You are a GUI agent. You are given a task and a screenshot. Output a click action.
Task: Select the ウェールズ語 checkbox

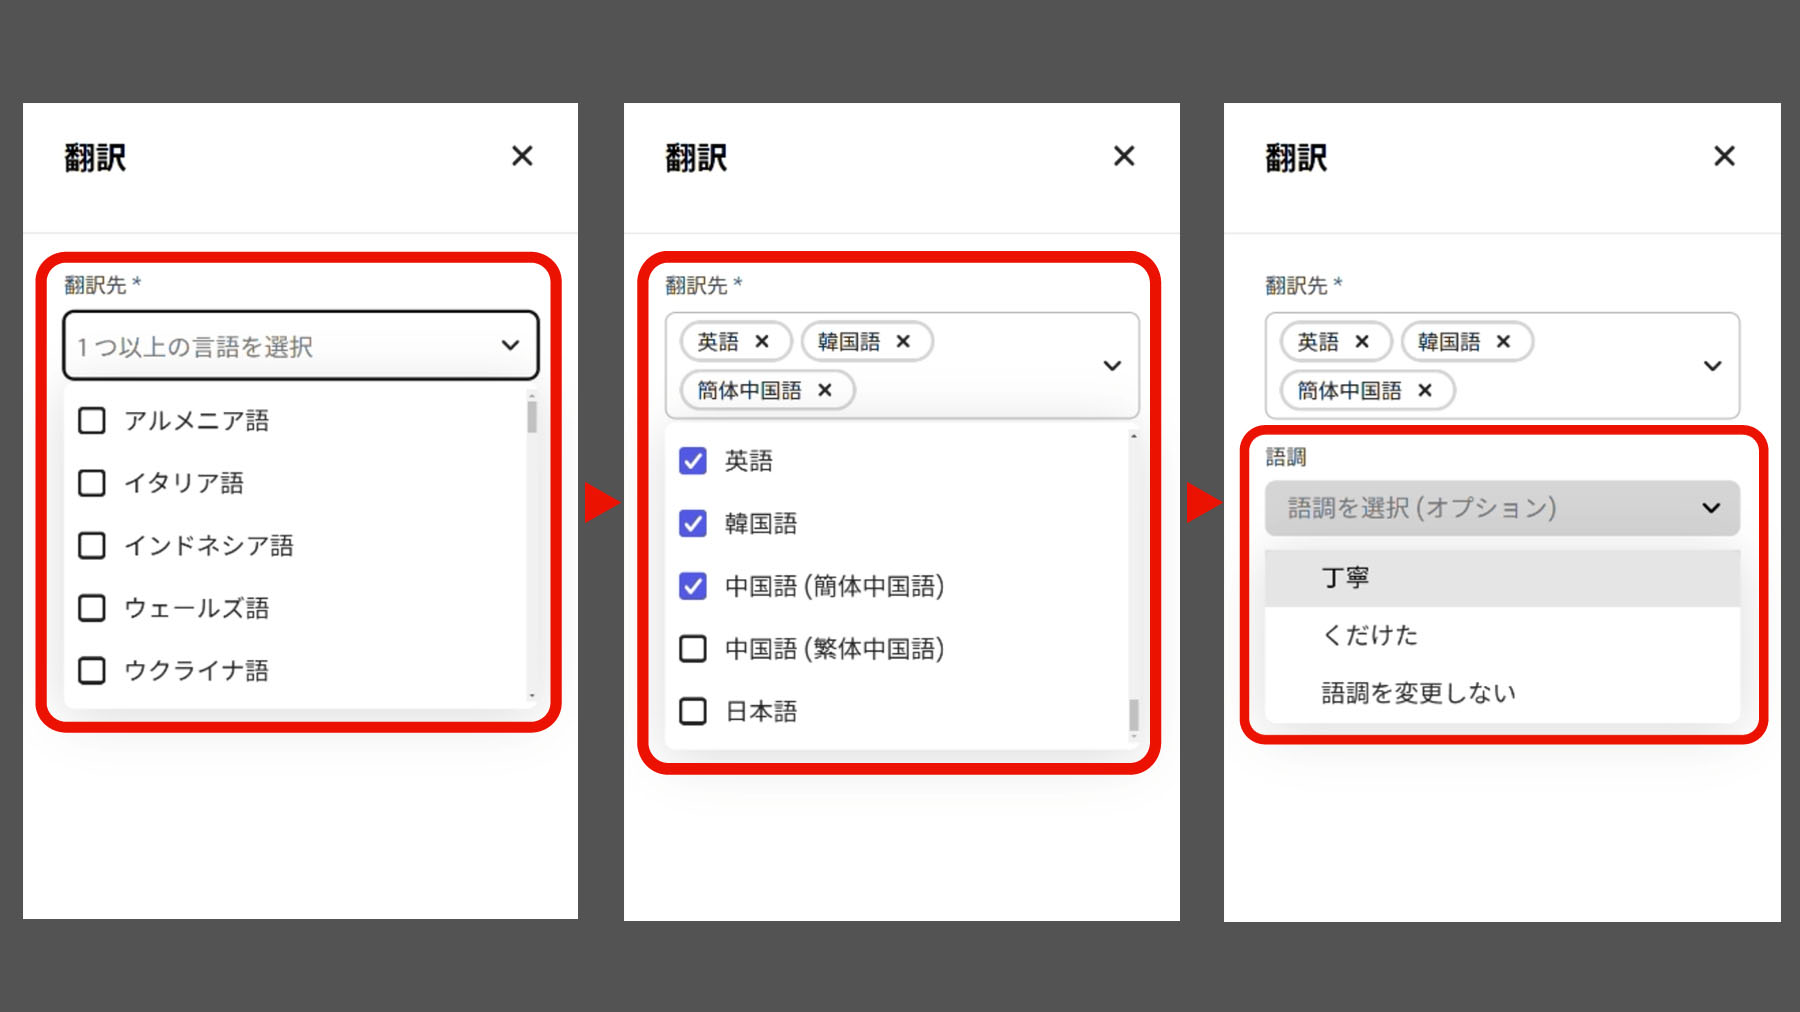tap(92, 608)
